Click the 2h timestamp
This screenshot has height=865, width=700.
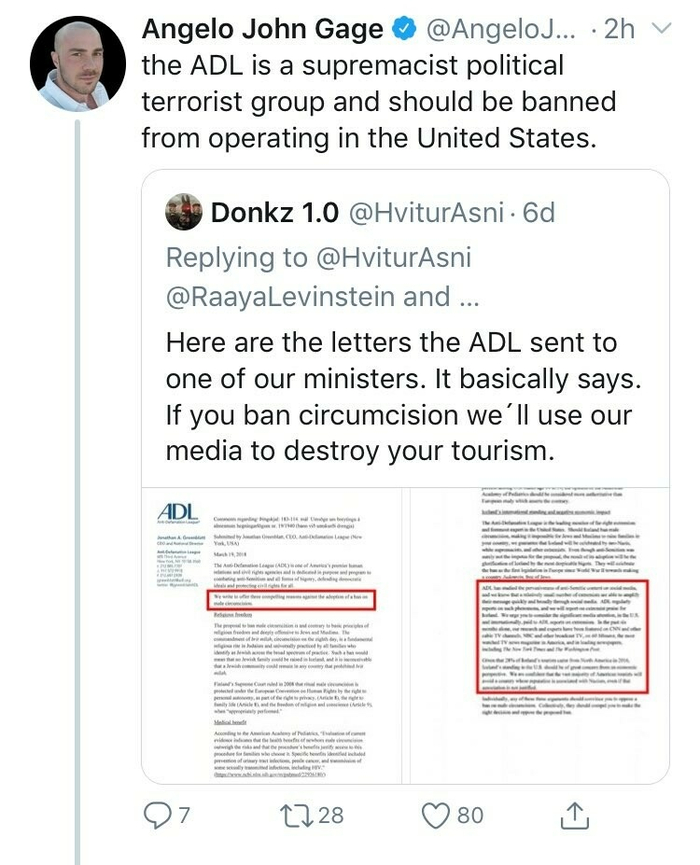pos(619,29)
